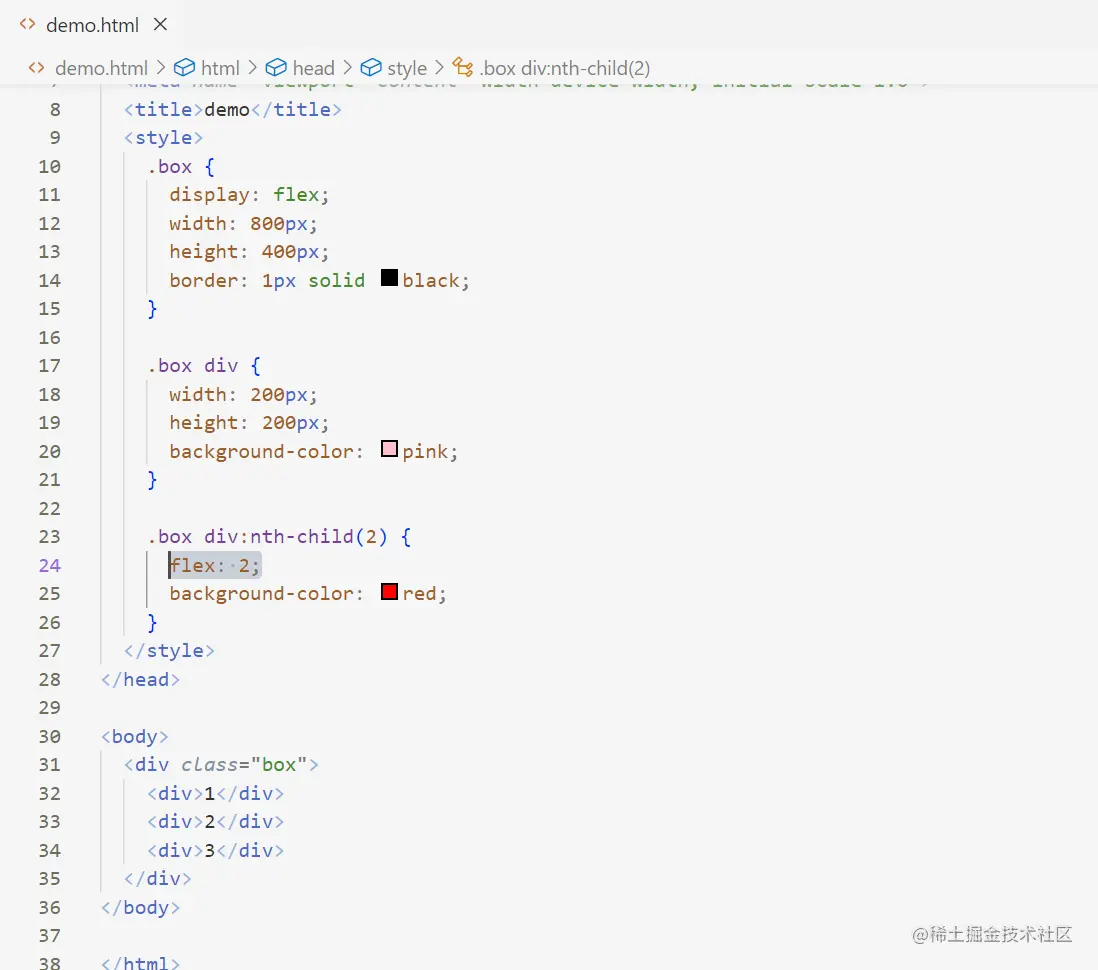Open the style breadcrumb segment

(x=407, y=68)
